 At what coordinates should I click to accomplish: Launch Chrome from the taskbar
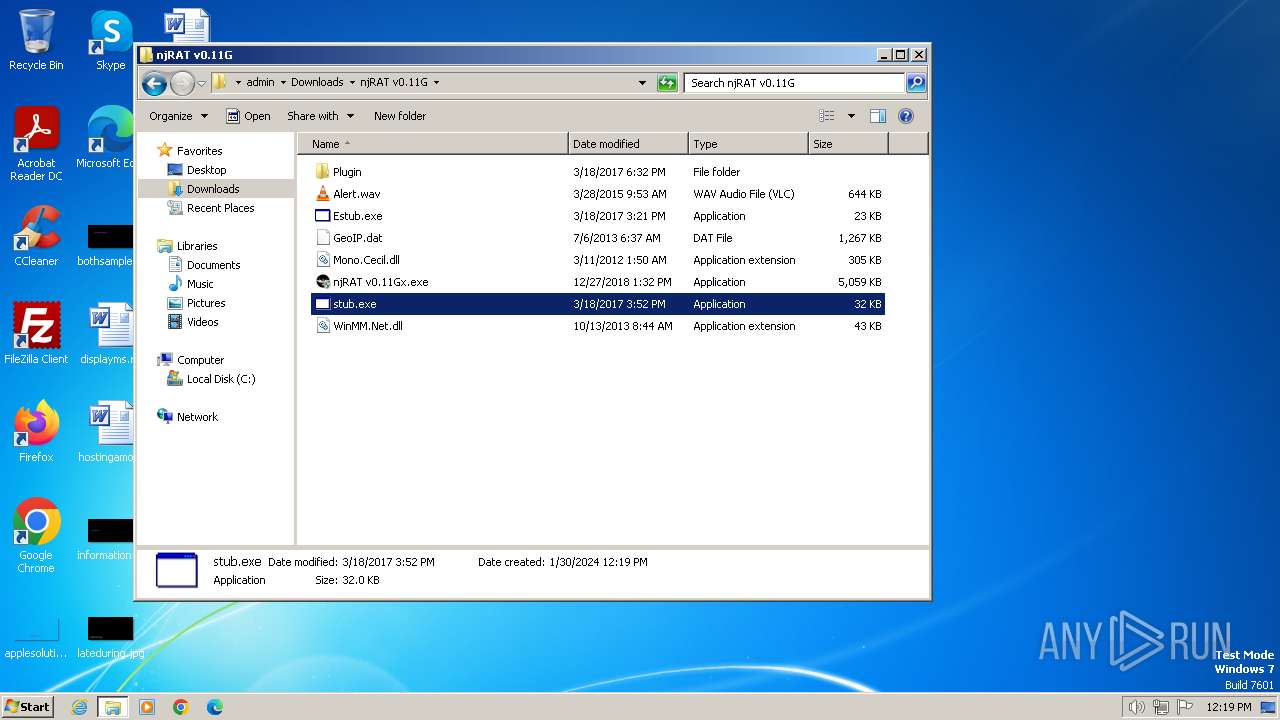[181, 707]
